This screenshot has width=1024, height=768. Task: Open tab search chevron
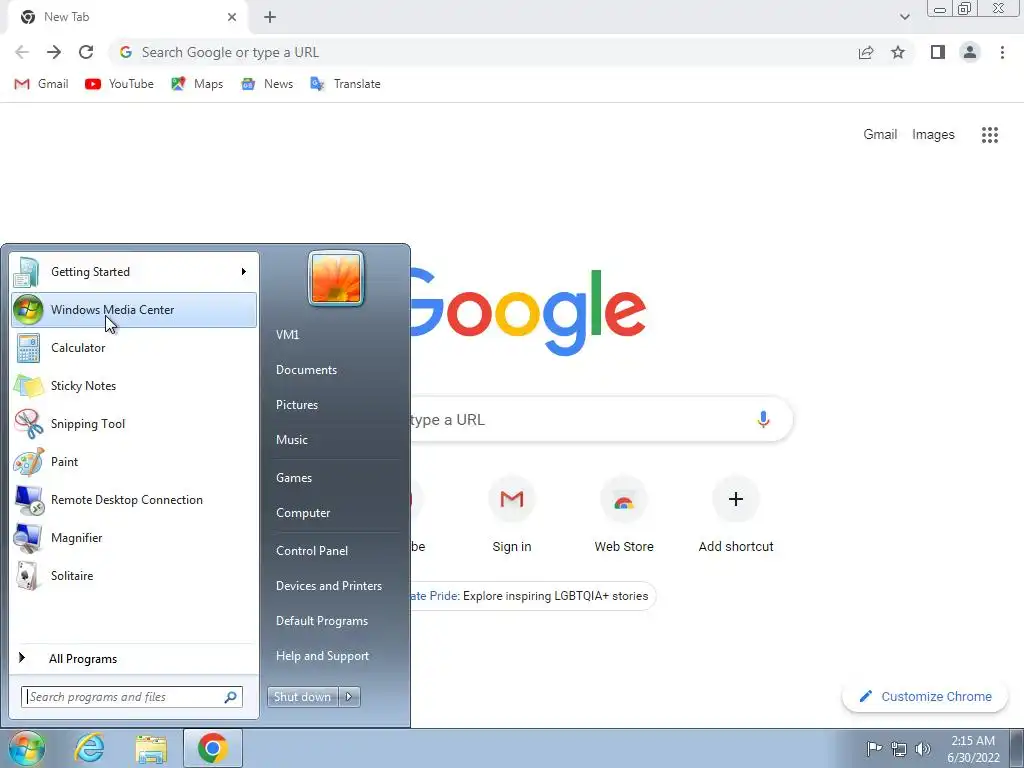(904, 17)
